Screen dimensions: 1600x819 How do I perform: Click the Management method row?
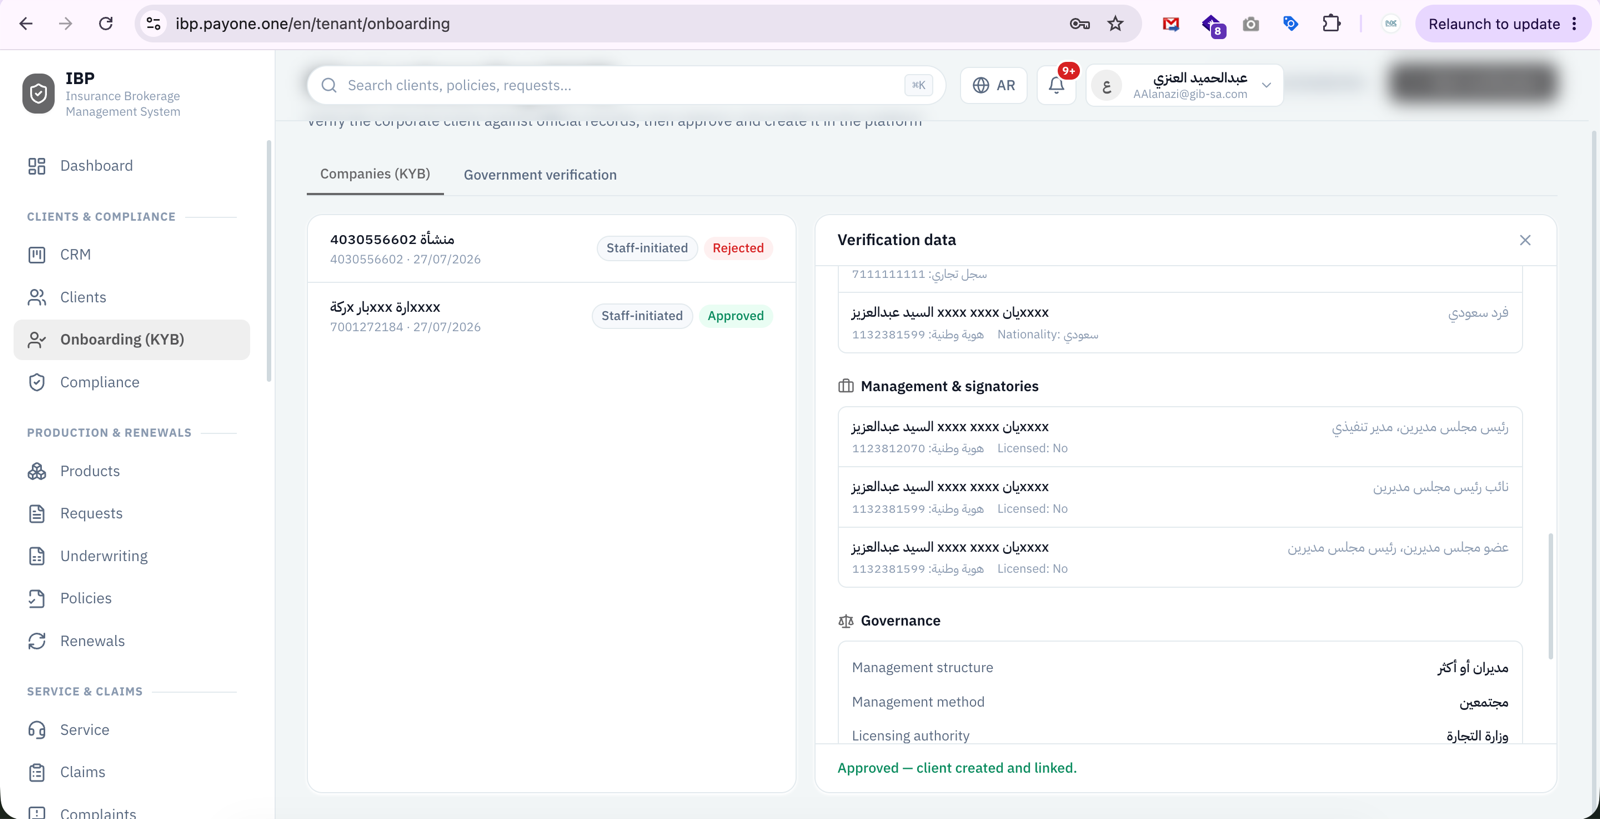click(x=1180, y=702)
